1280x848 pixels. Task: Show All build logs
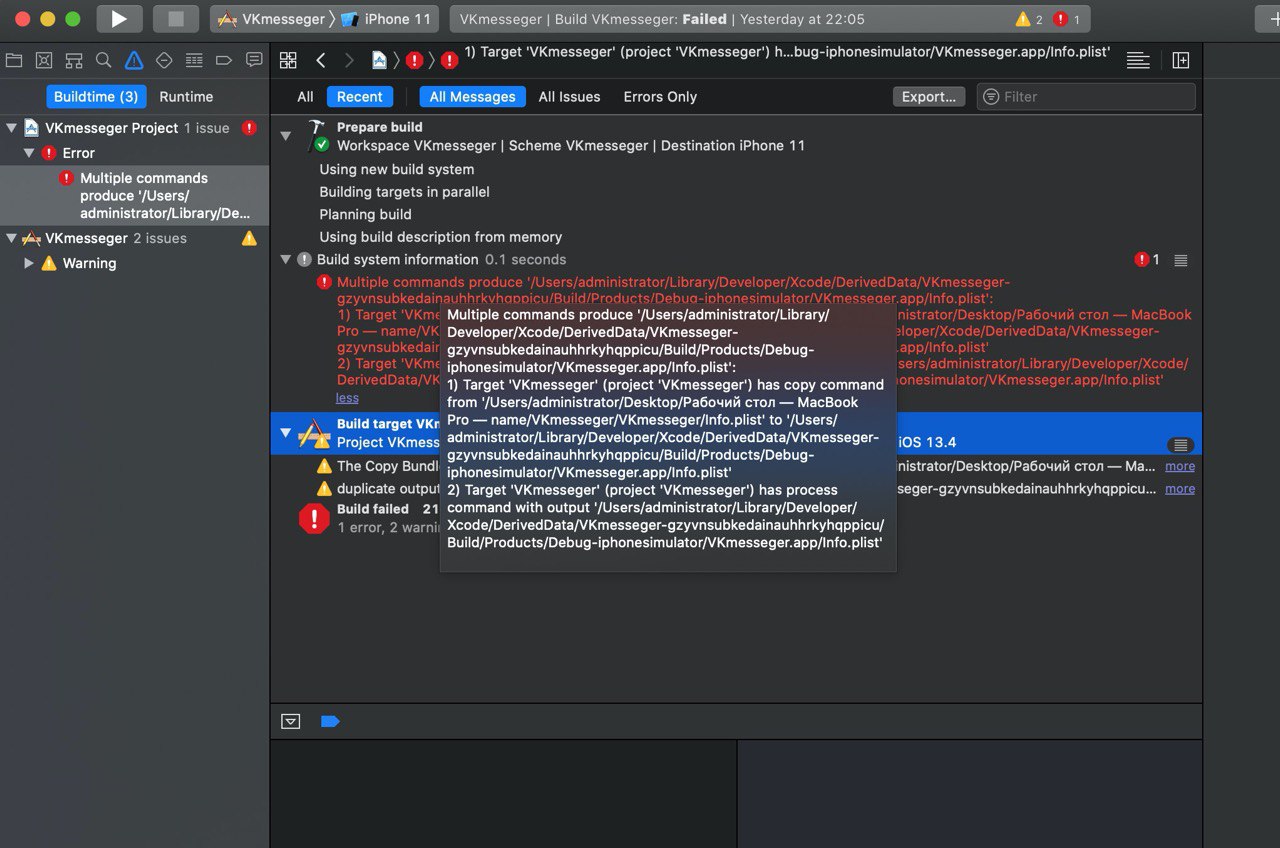[305, 97]
